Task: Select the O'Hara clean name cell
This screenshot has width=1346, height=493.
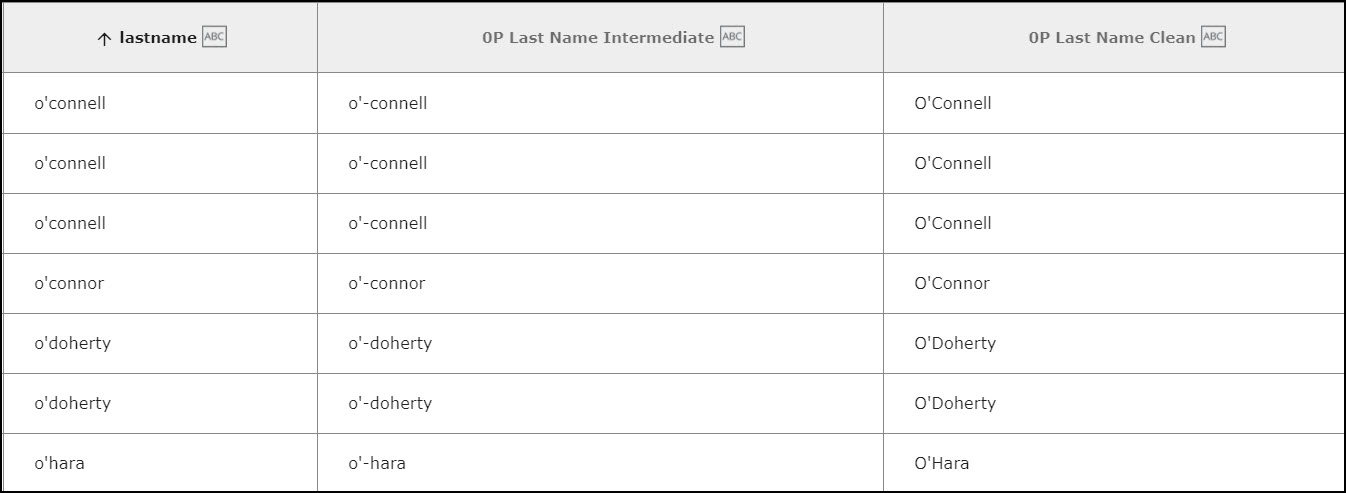Action: 1113,462
